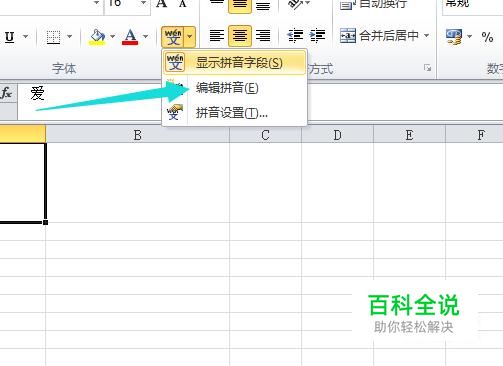Decrease indent
Viewport: 503px width, 366px height.
tap(295, 36)
